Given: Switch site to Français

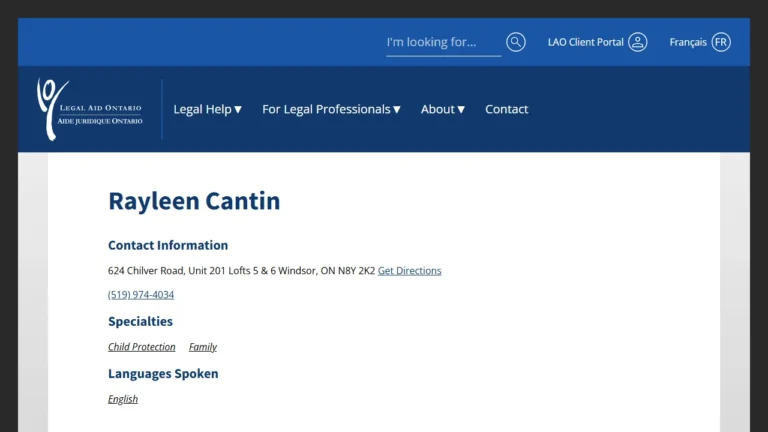Looking at the screenshot, I should 688,42.
